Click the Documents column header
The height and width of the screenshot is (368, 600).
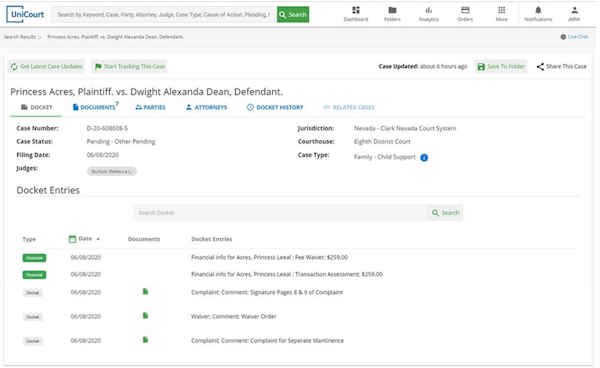point(144,239)
